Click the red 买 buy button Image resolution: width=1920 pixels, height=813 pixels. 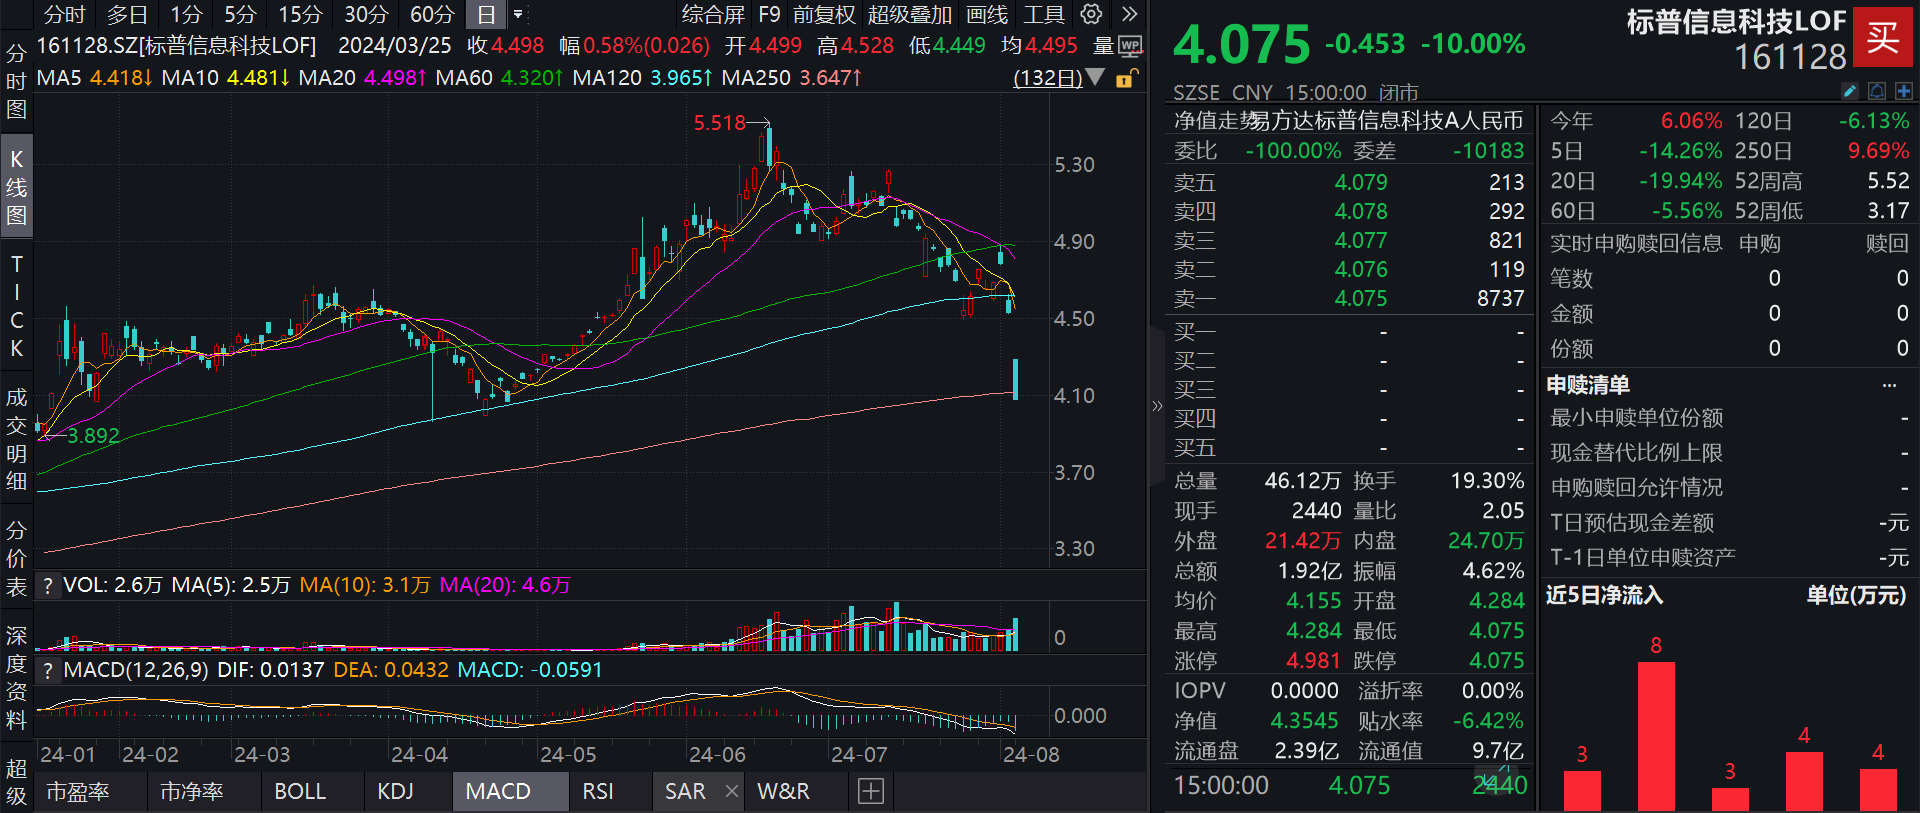1883,39
